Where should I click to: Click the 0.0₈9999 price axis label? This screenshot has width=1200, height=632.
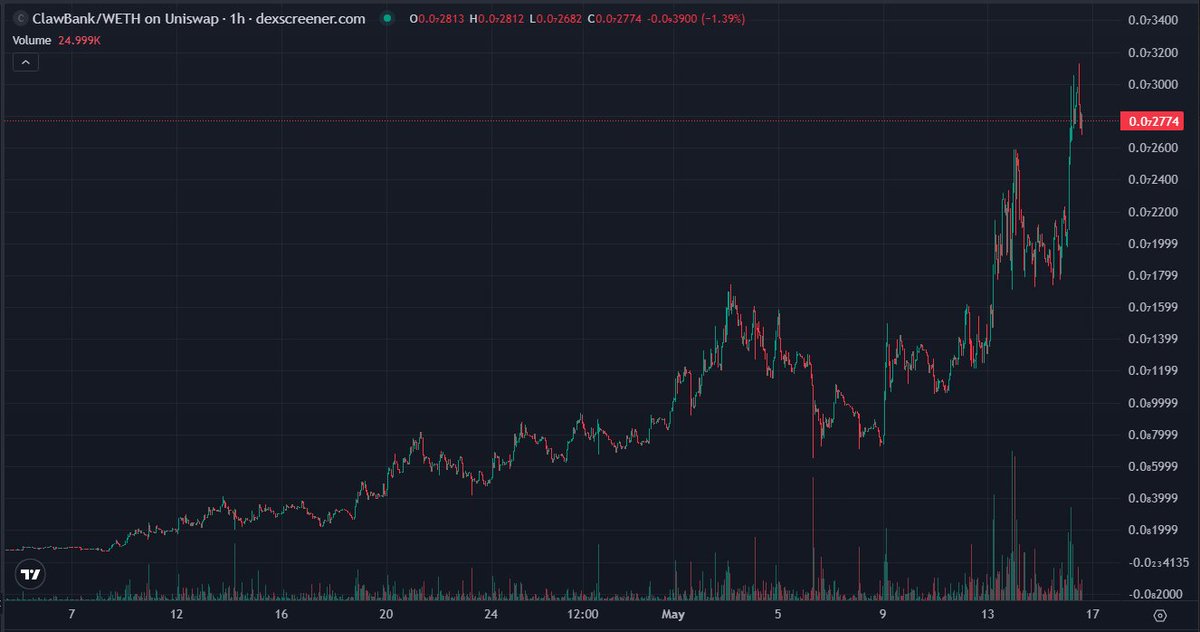(x=1155, y=403)
